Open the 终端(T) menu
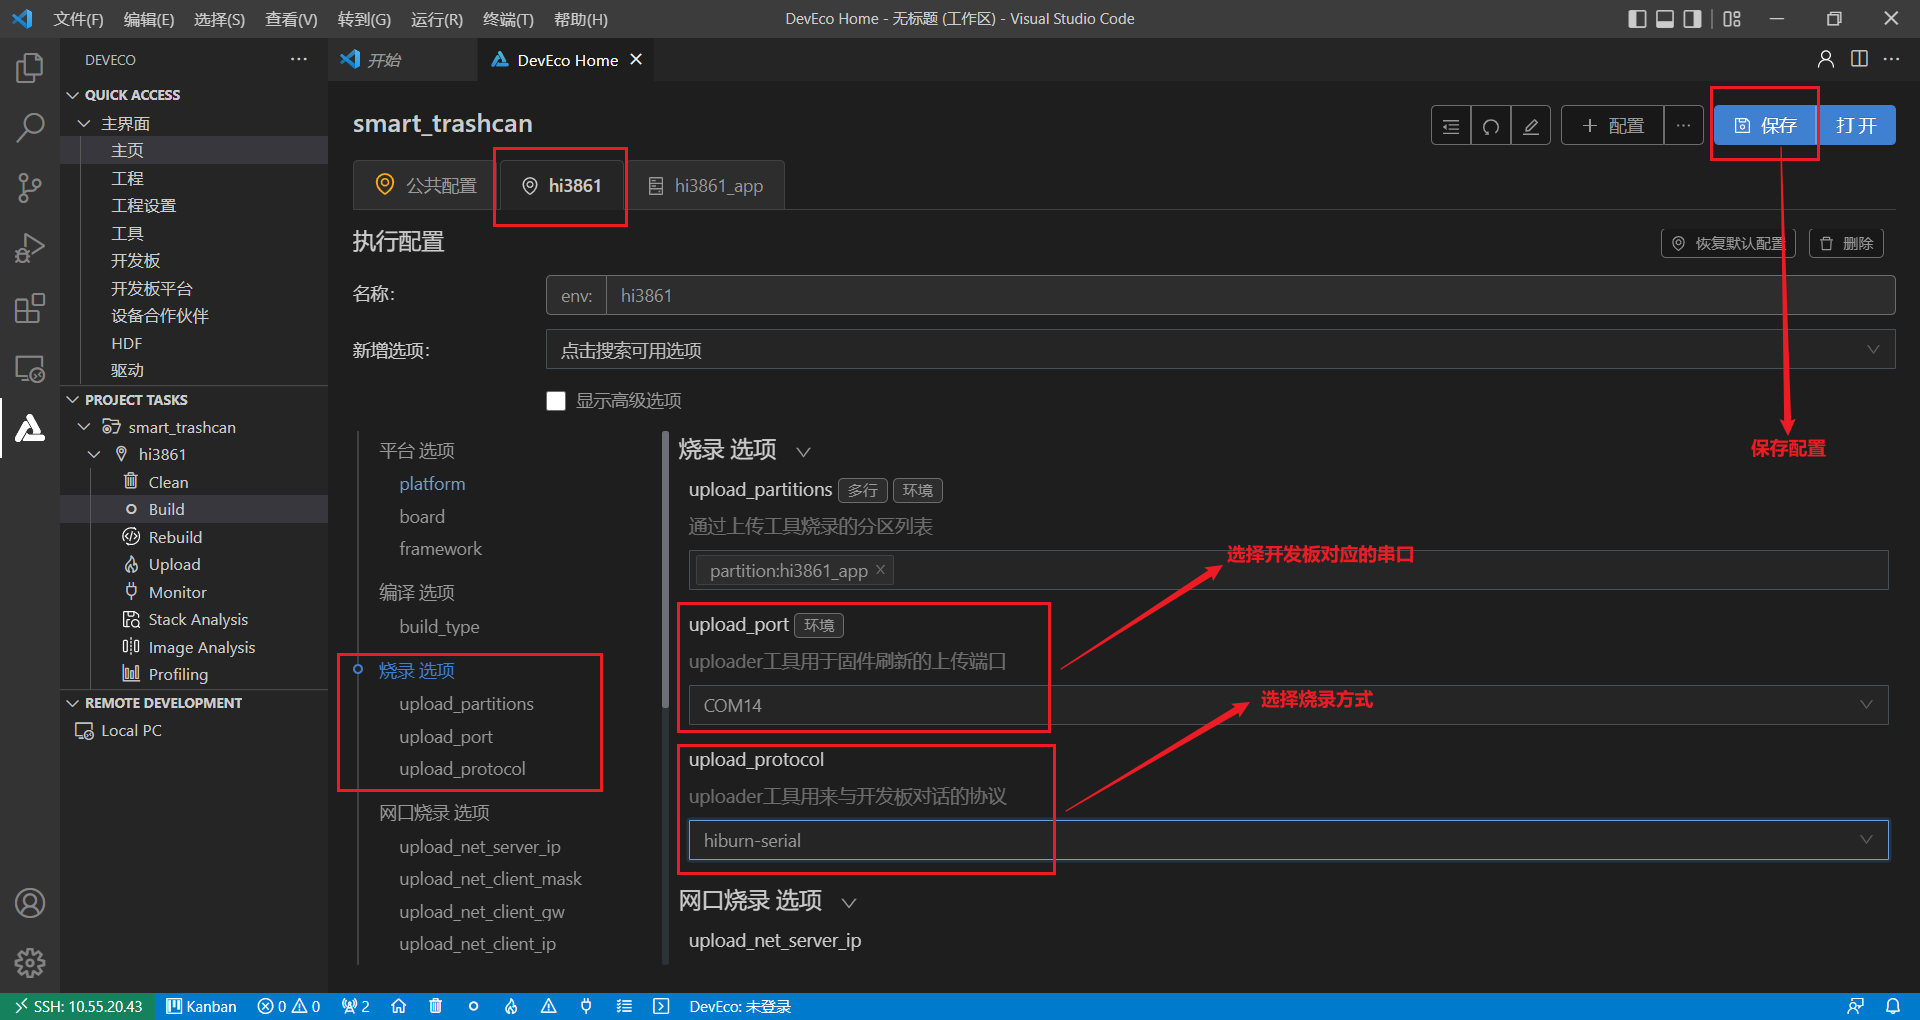 coord(508,19)
